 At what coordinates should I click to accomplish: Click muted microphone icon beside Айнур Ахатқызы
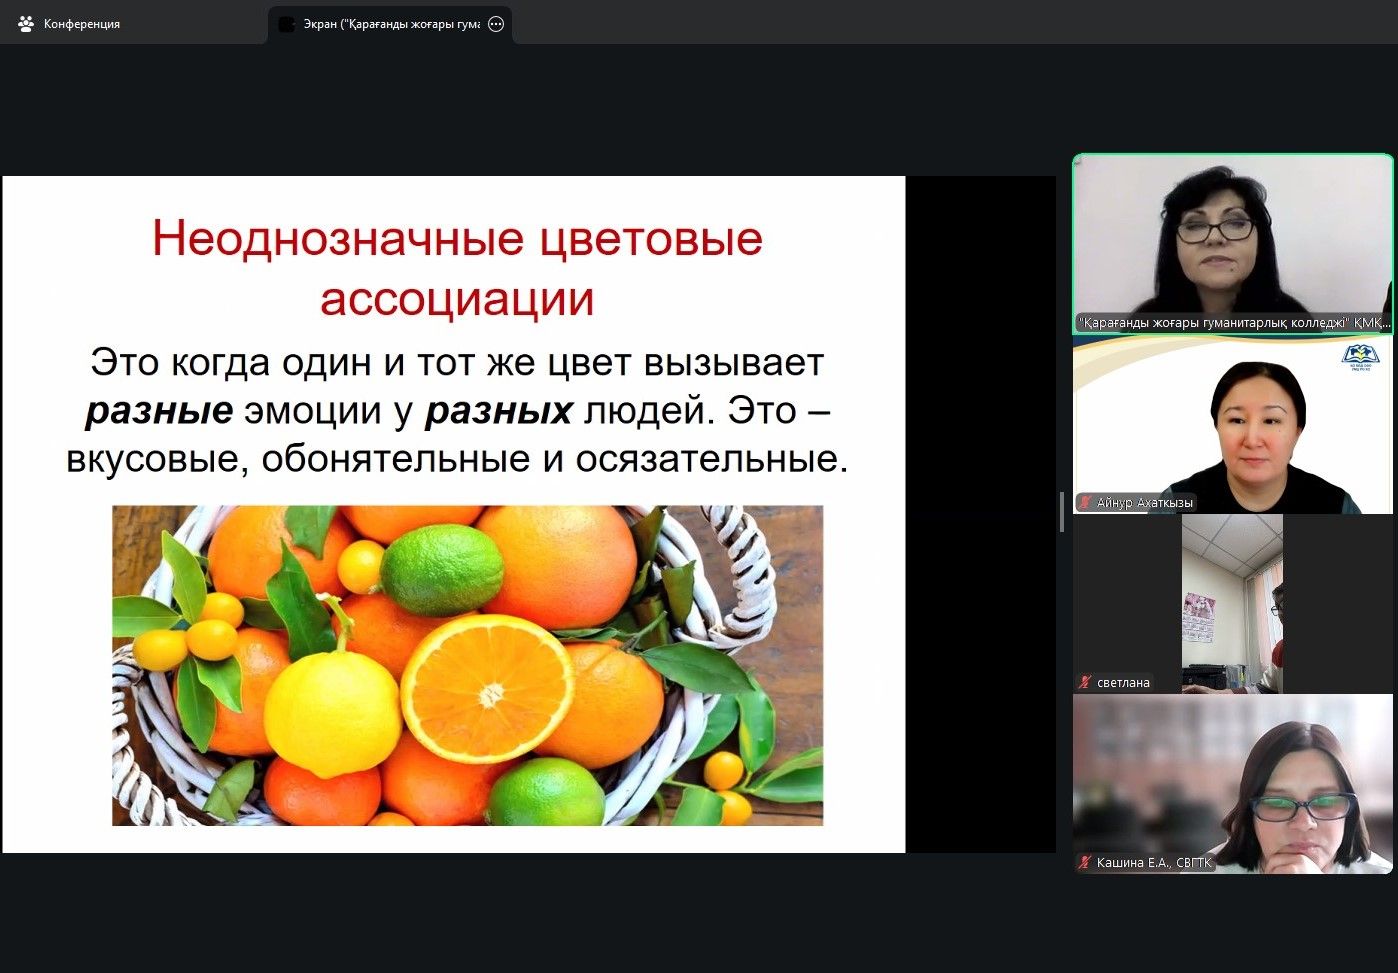(x=1085, y=503)
